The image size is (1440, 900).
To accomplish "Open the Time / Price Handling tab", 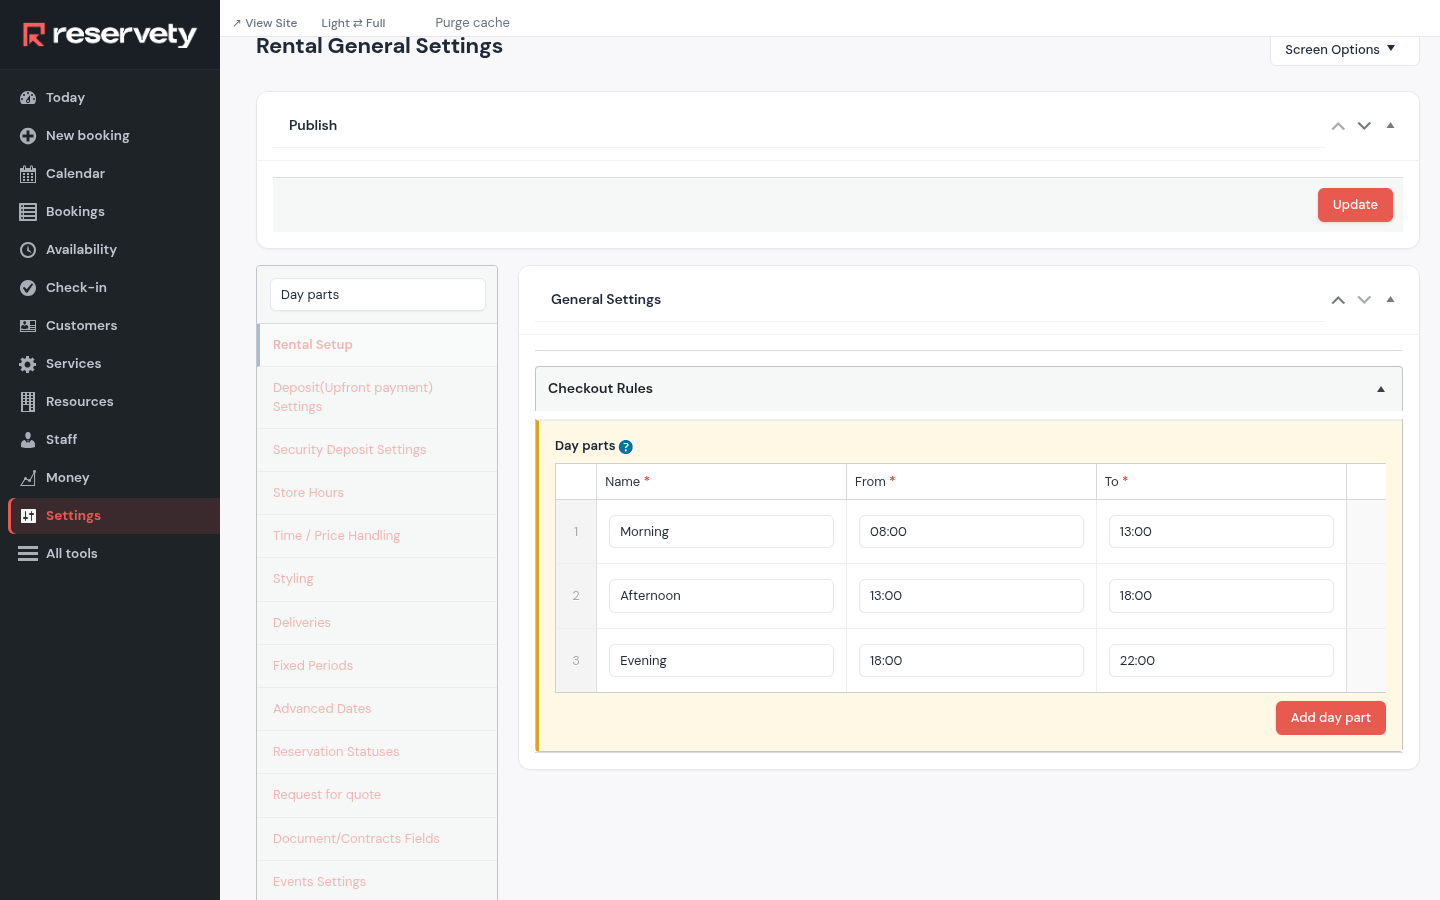I will (377, 536).
